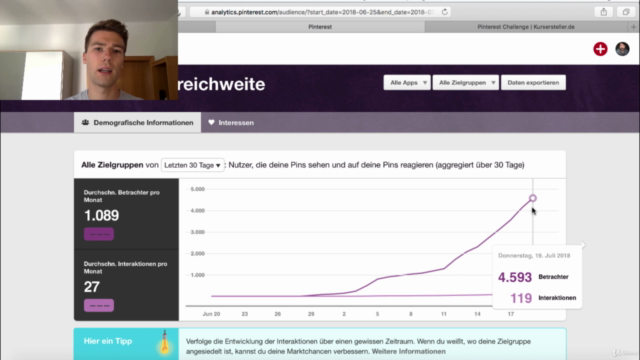Click the Jun 20 axis label
Image resolution: width=640 pixels, height=360 pixels.
[211, 314]
